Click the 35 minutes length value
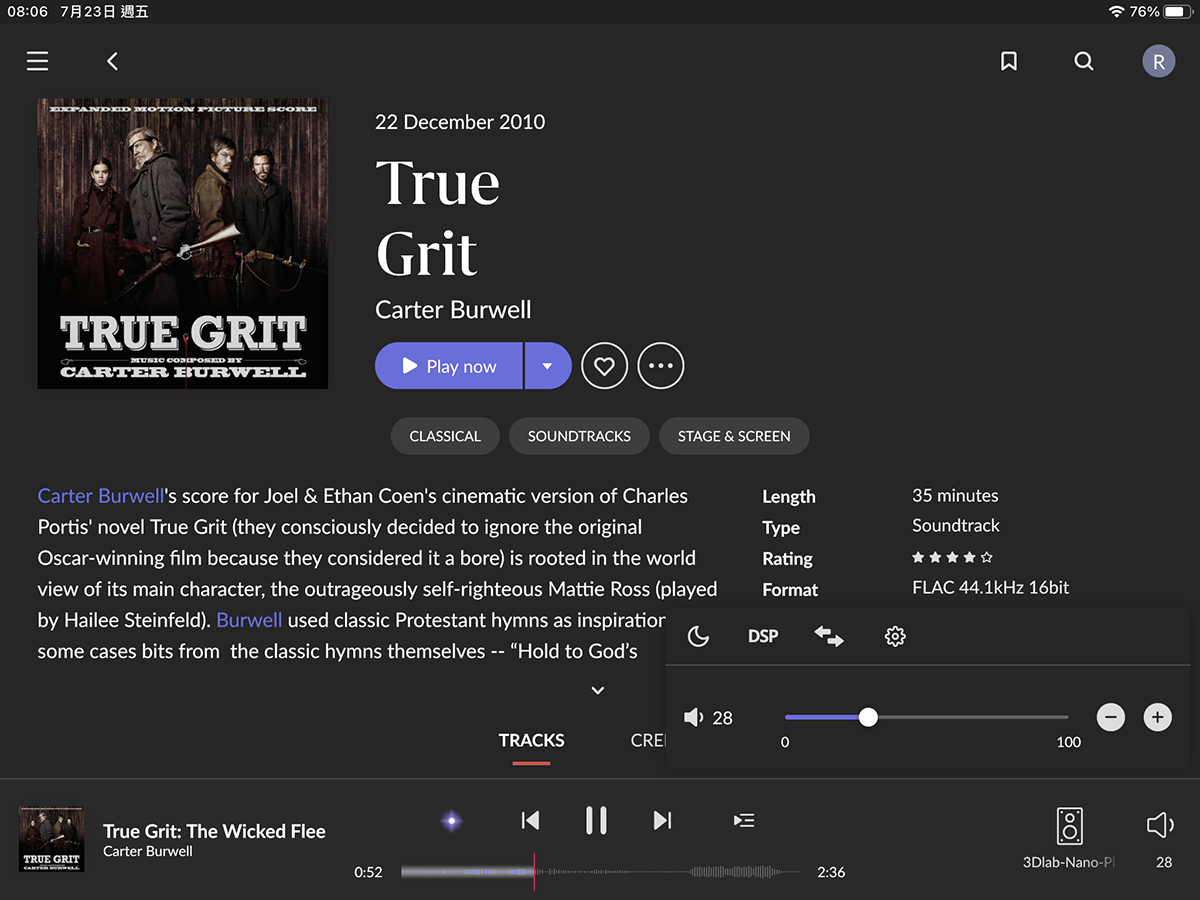The height and width of the screenshot is (900, 1200). point(955,495)
